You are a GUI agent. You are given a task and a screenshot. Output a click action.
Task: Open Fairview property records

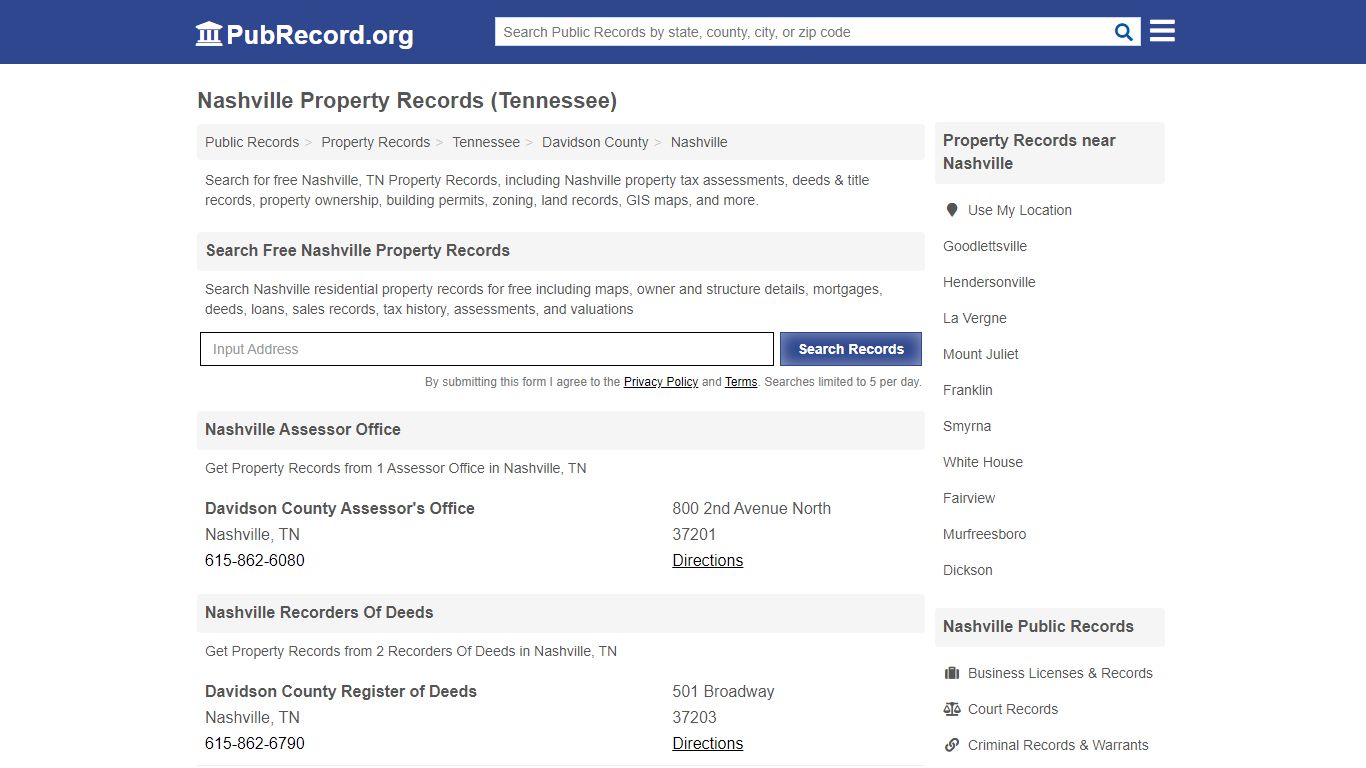pyautogui.click(x=969, y=498)
